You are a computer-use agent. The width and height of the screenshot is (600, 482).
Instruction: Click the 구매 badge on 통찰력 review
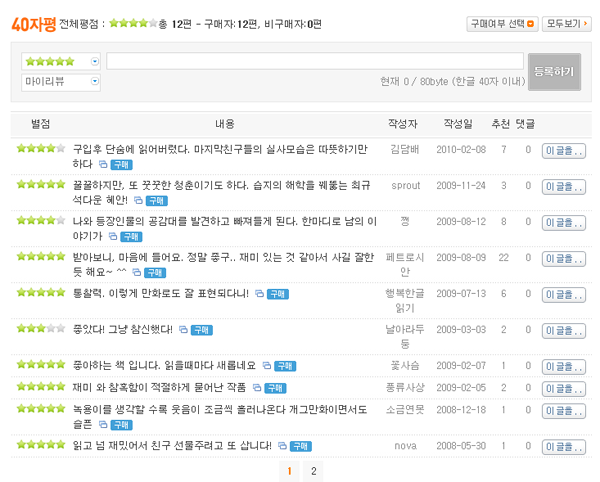278,294
